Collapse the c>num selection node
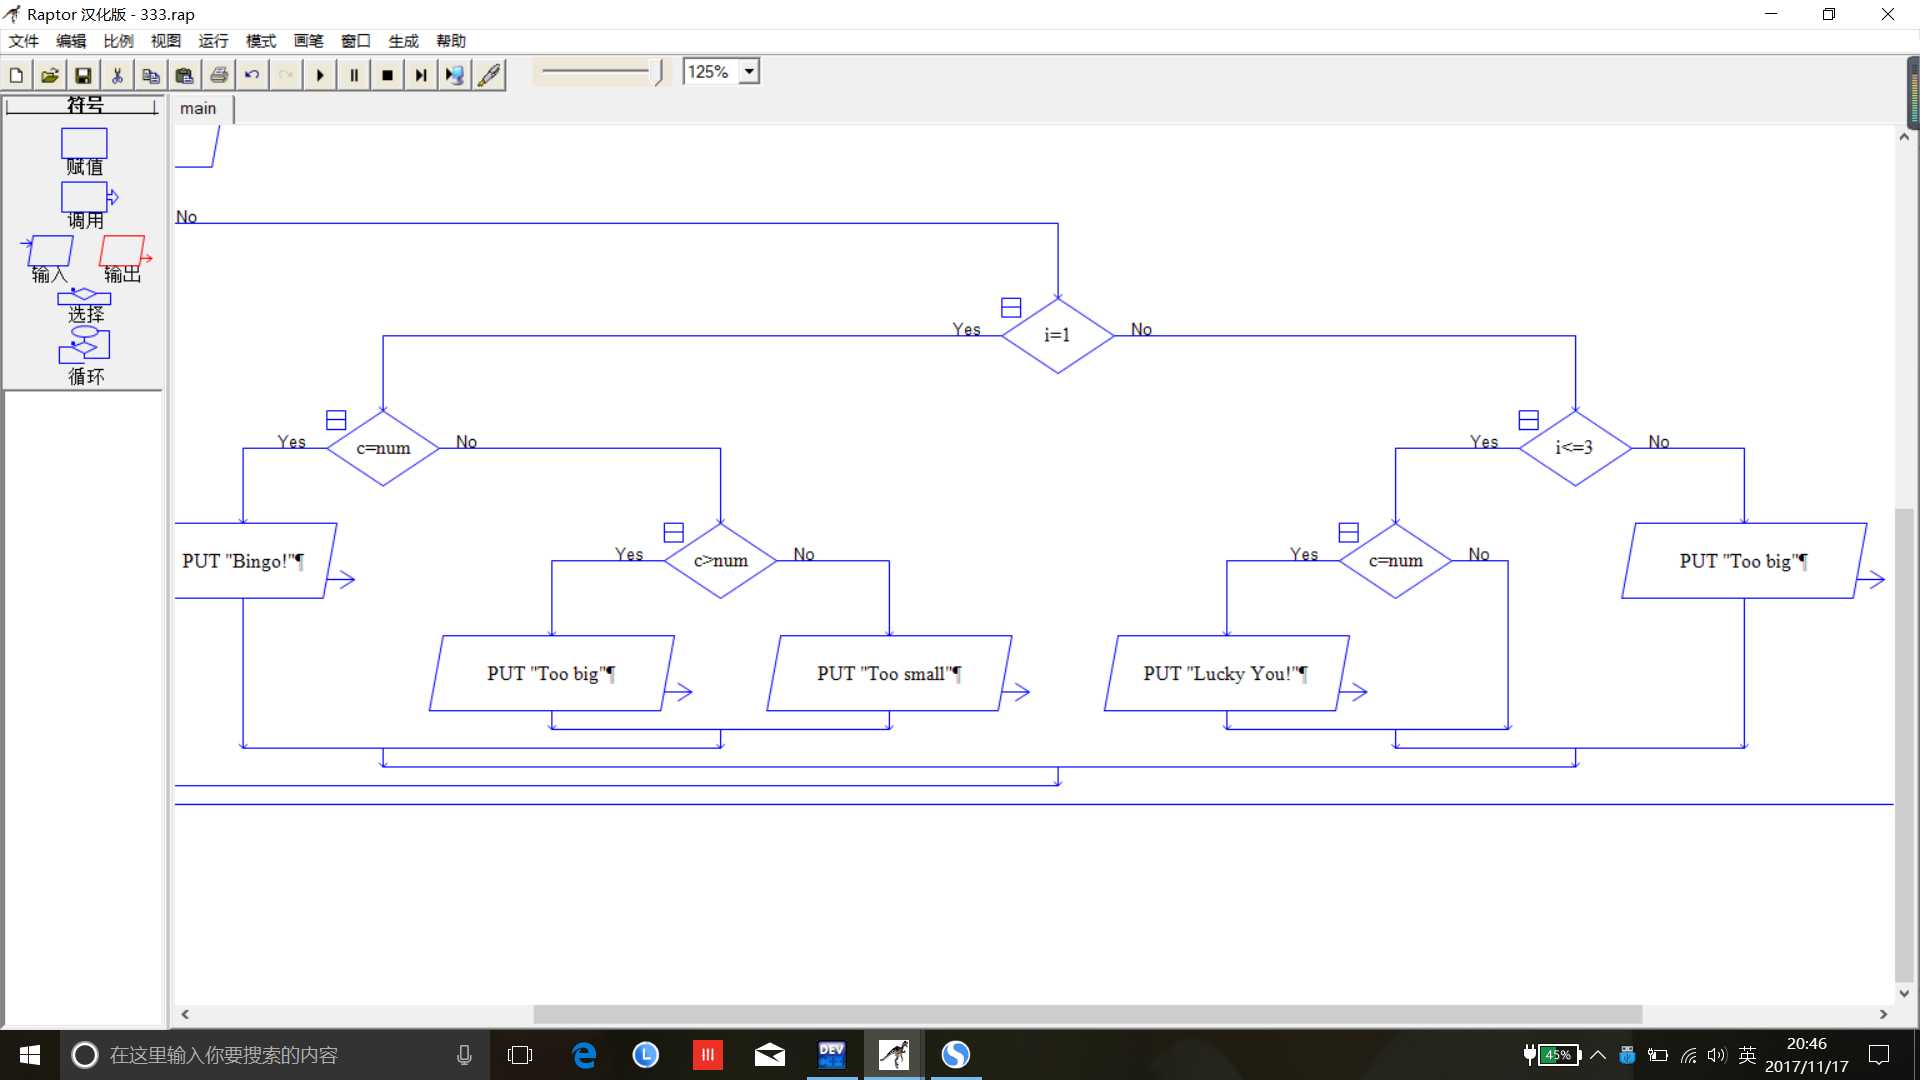The image size is (1920, 1080). (674, 532)
